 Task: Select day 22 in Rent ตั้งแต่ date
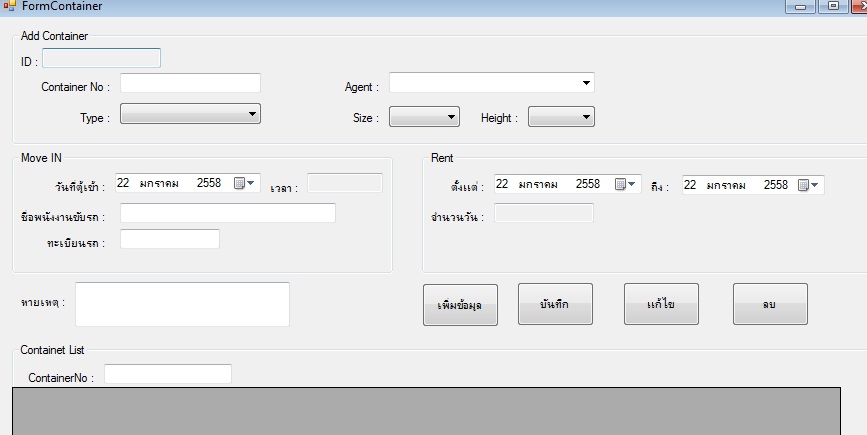(502, 184)
